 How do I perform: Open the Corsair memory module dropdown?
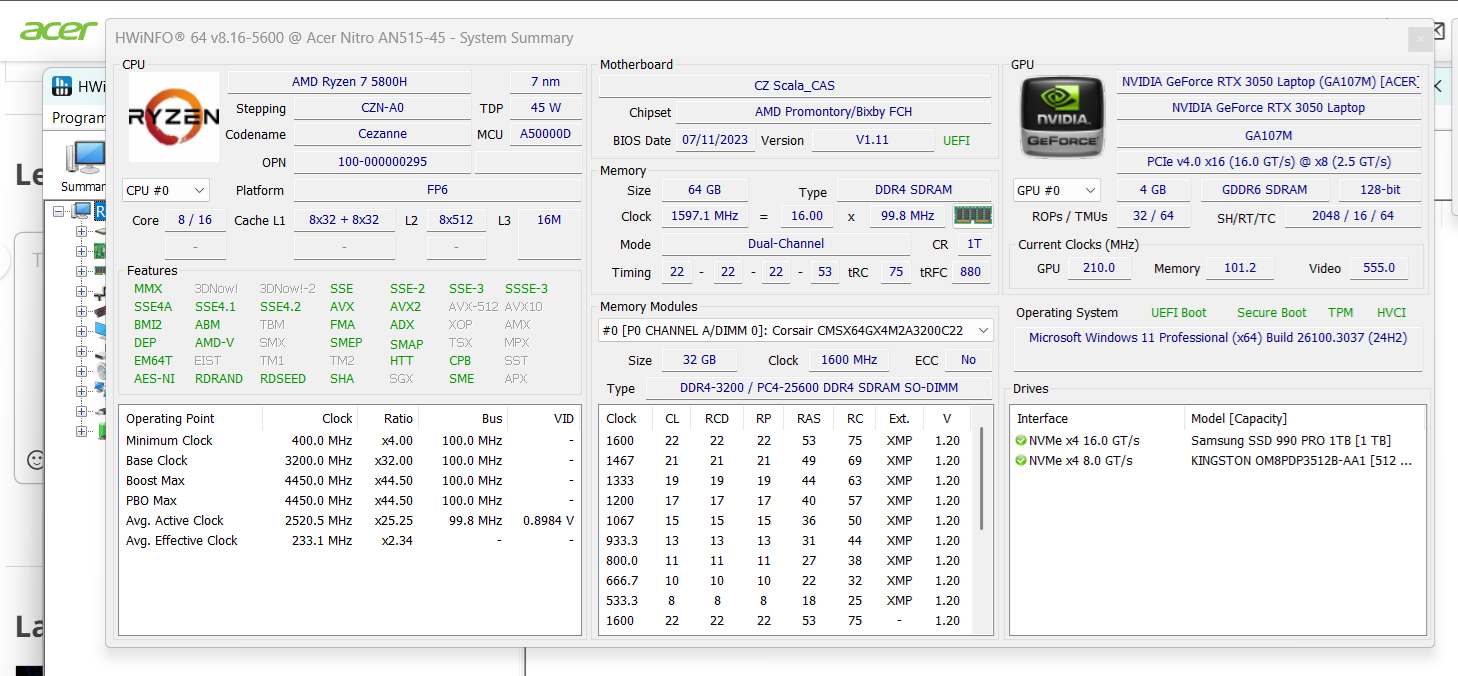795,330
